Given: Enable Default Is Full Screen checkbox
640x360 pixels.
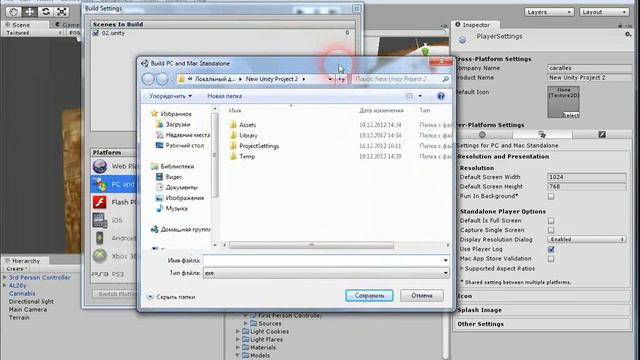Looking at the screenshot, I should tap(551, 221).
